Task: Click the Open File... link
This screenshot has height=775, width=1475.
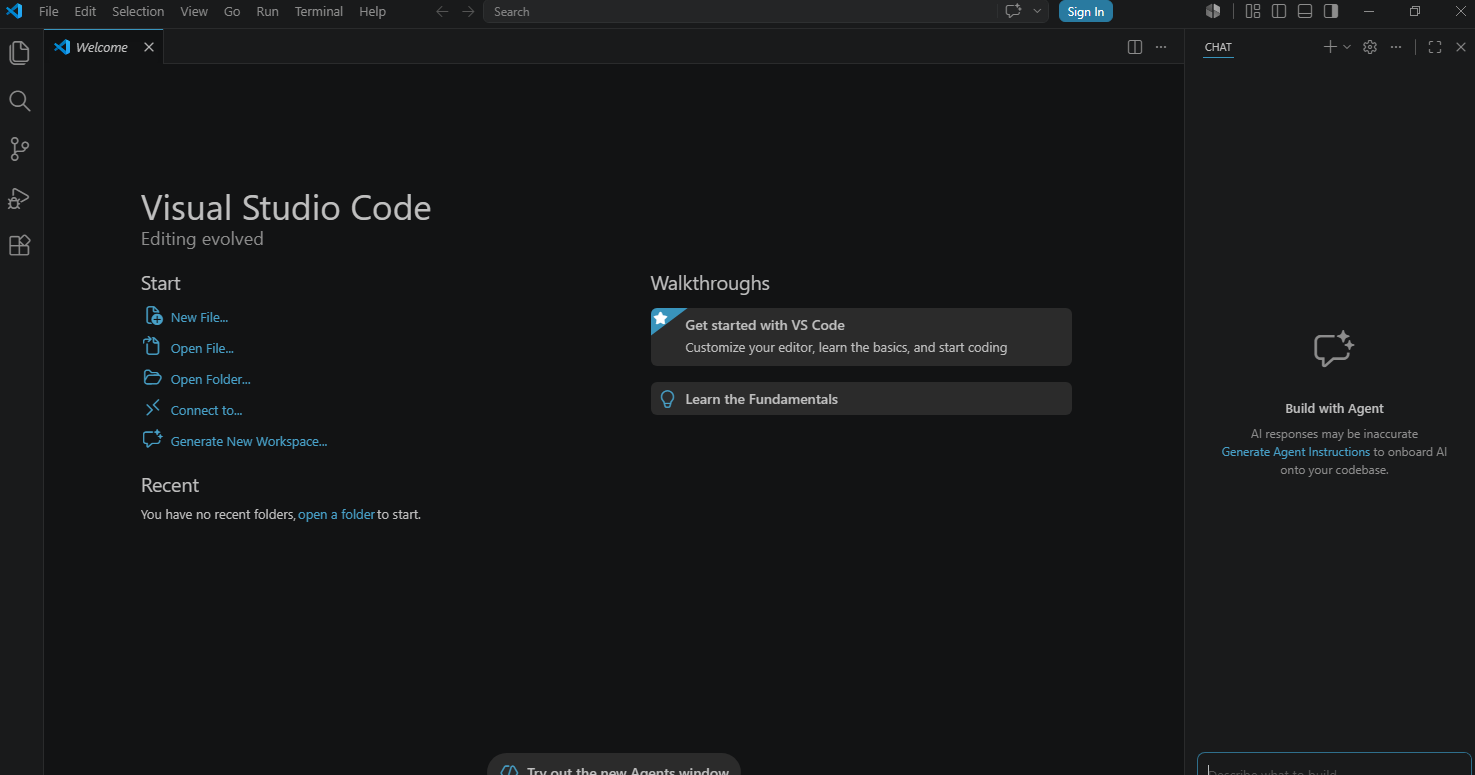Action: click(x=202, y=348)
